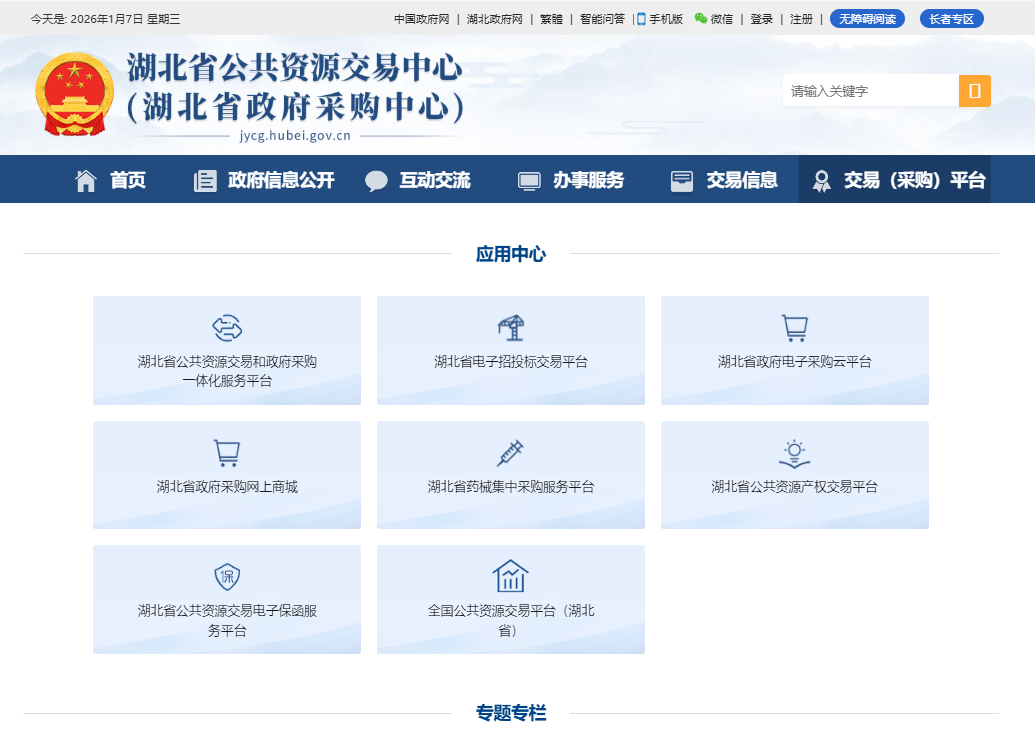Viewport: 1035px width, 736px height.
Task: Switch to 长者专区 elderly mode
Action: (951, 19)
